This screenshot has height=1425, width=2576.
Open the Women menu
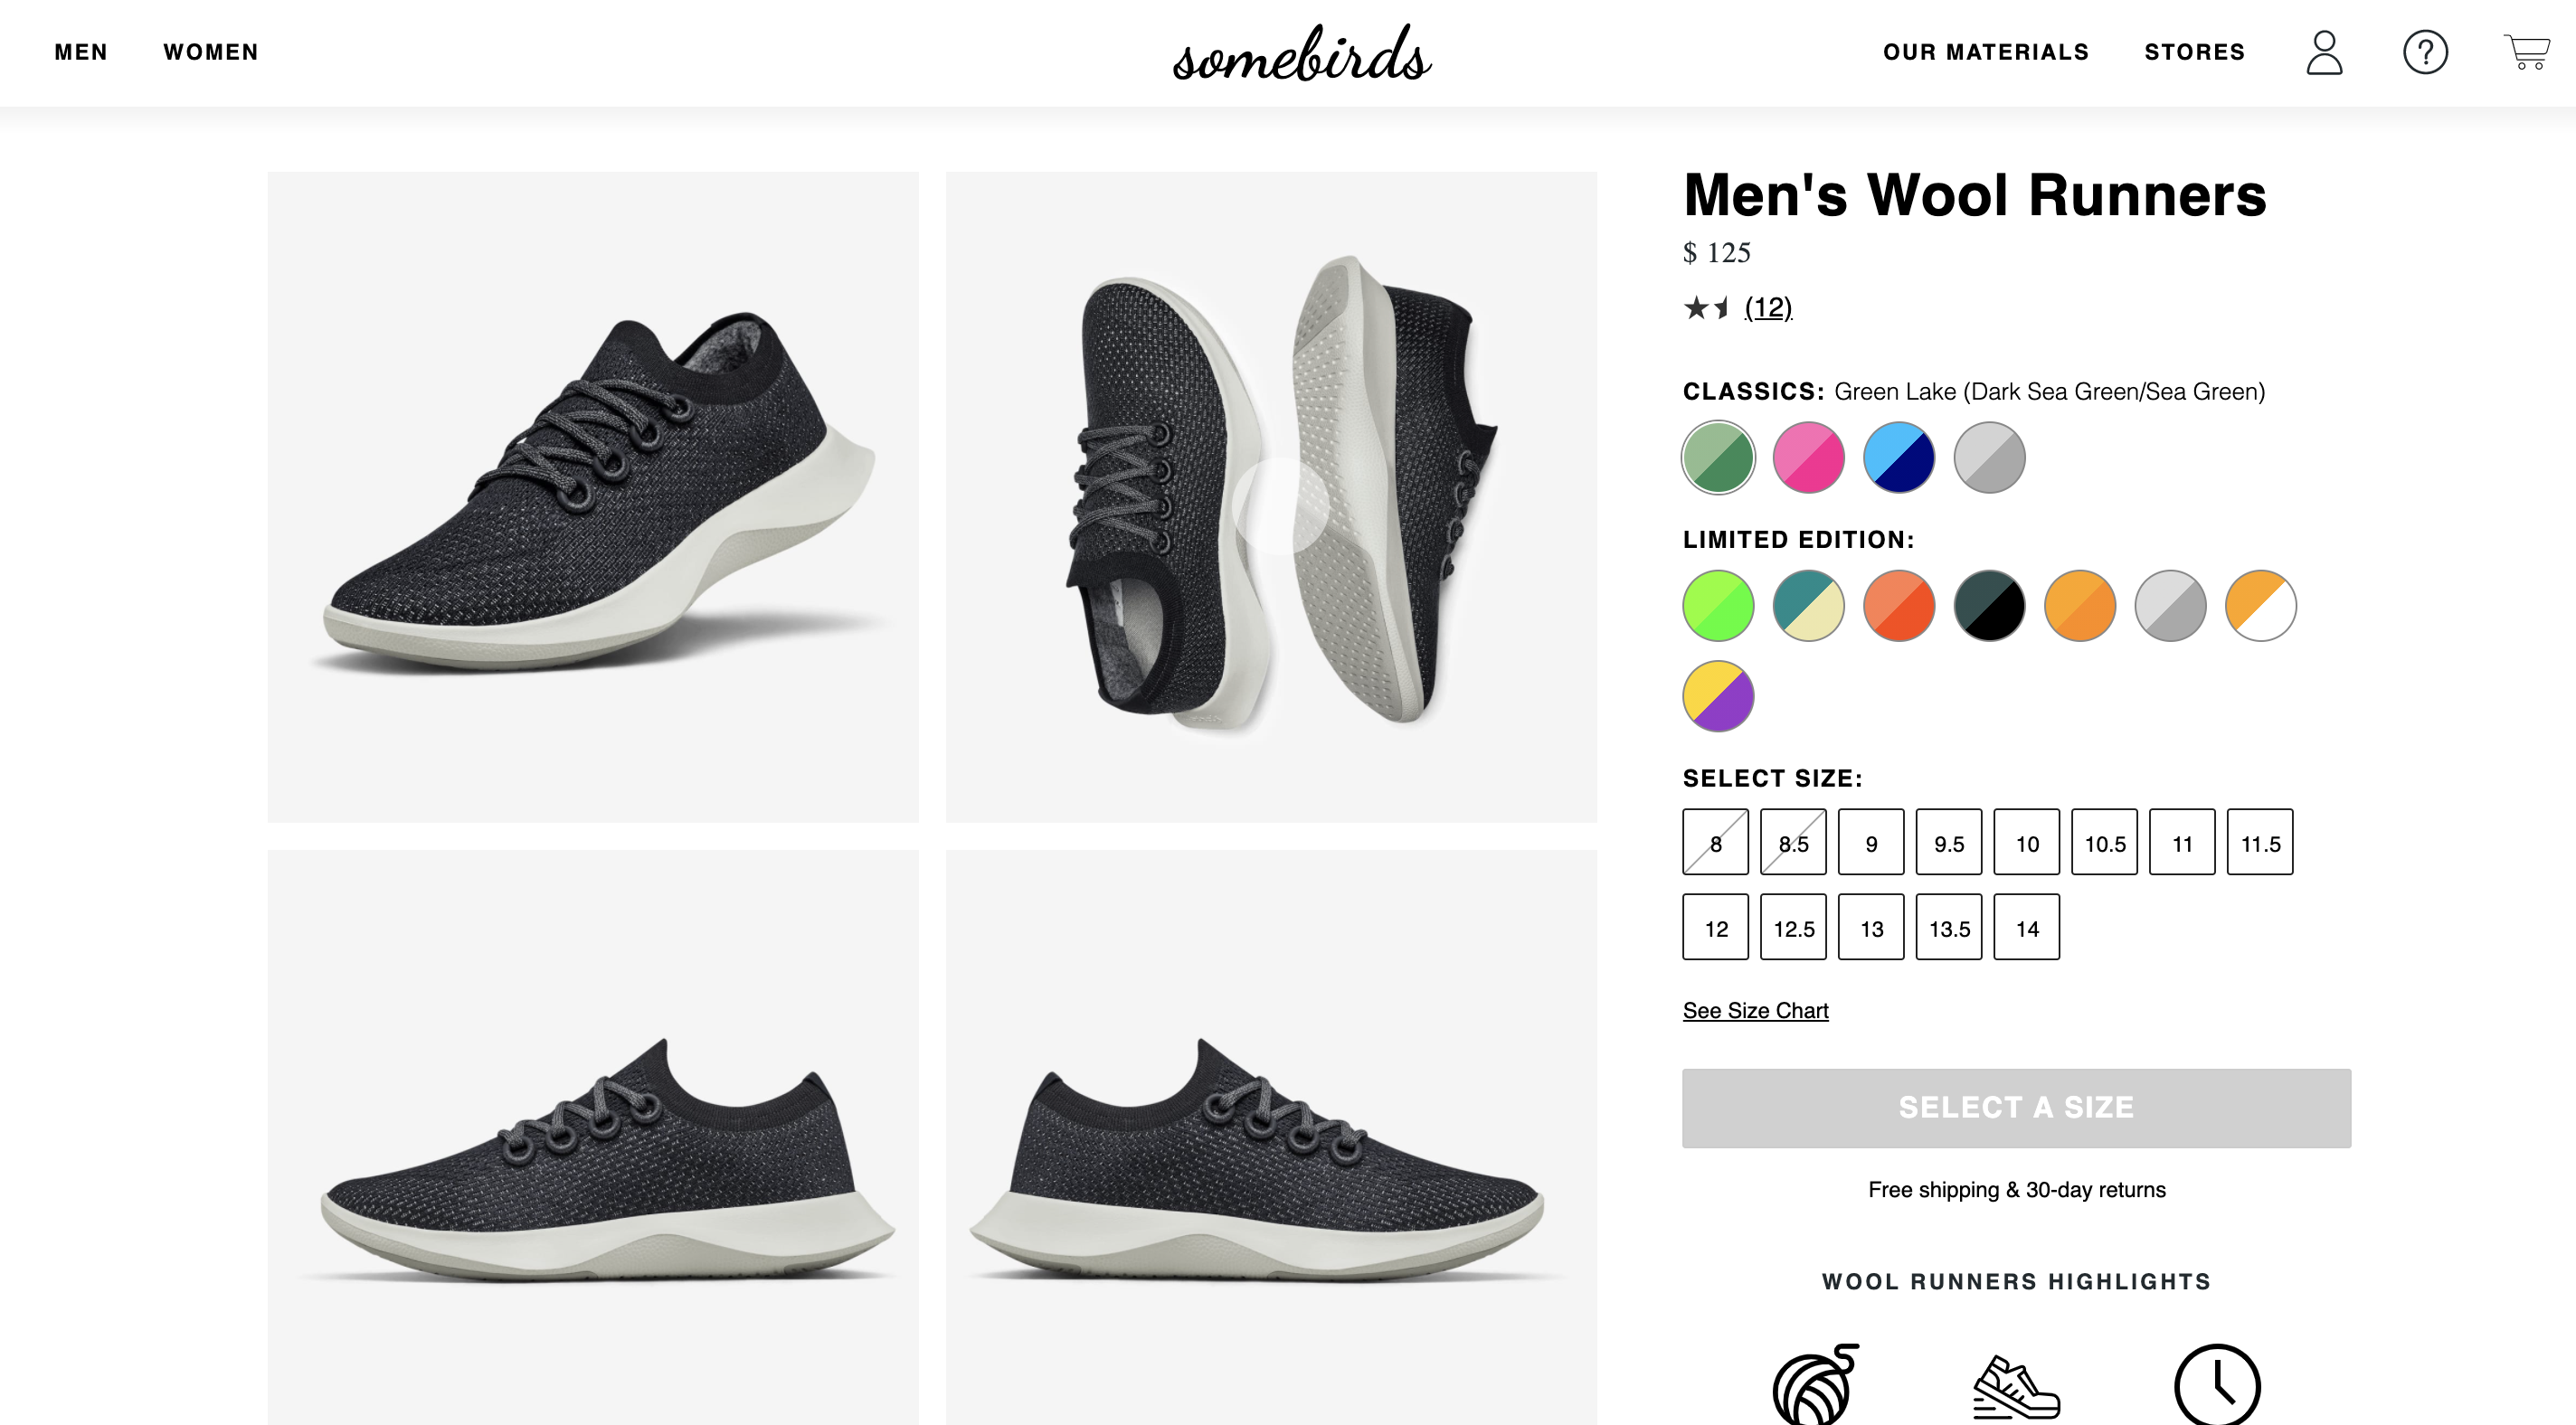(211, 52)
